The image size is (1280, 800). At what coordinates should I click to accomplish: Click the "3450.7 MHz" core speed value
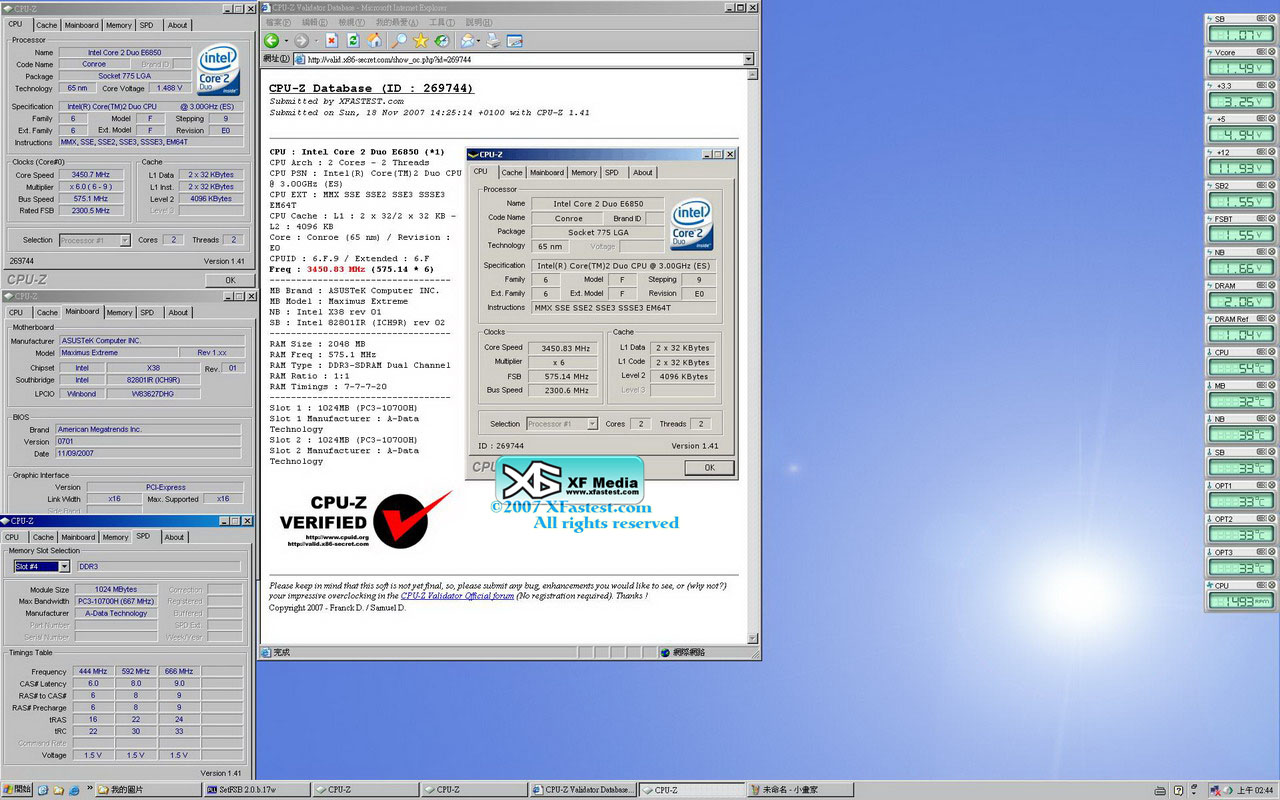coord(92,175)
